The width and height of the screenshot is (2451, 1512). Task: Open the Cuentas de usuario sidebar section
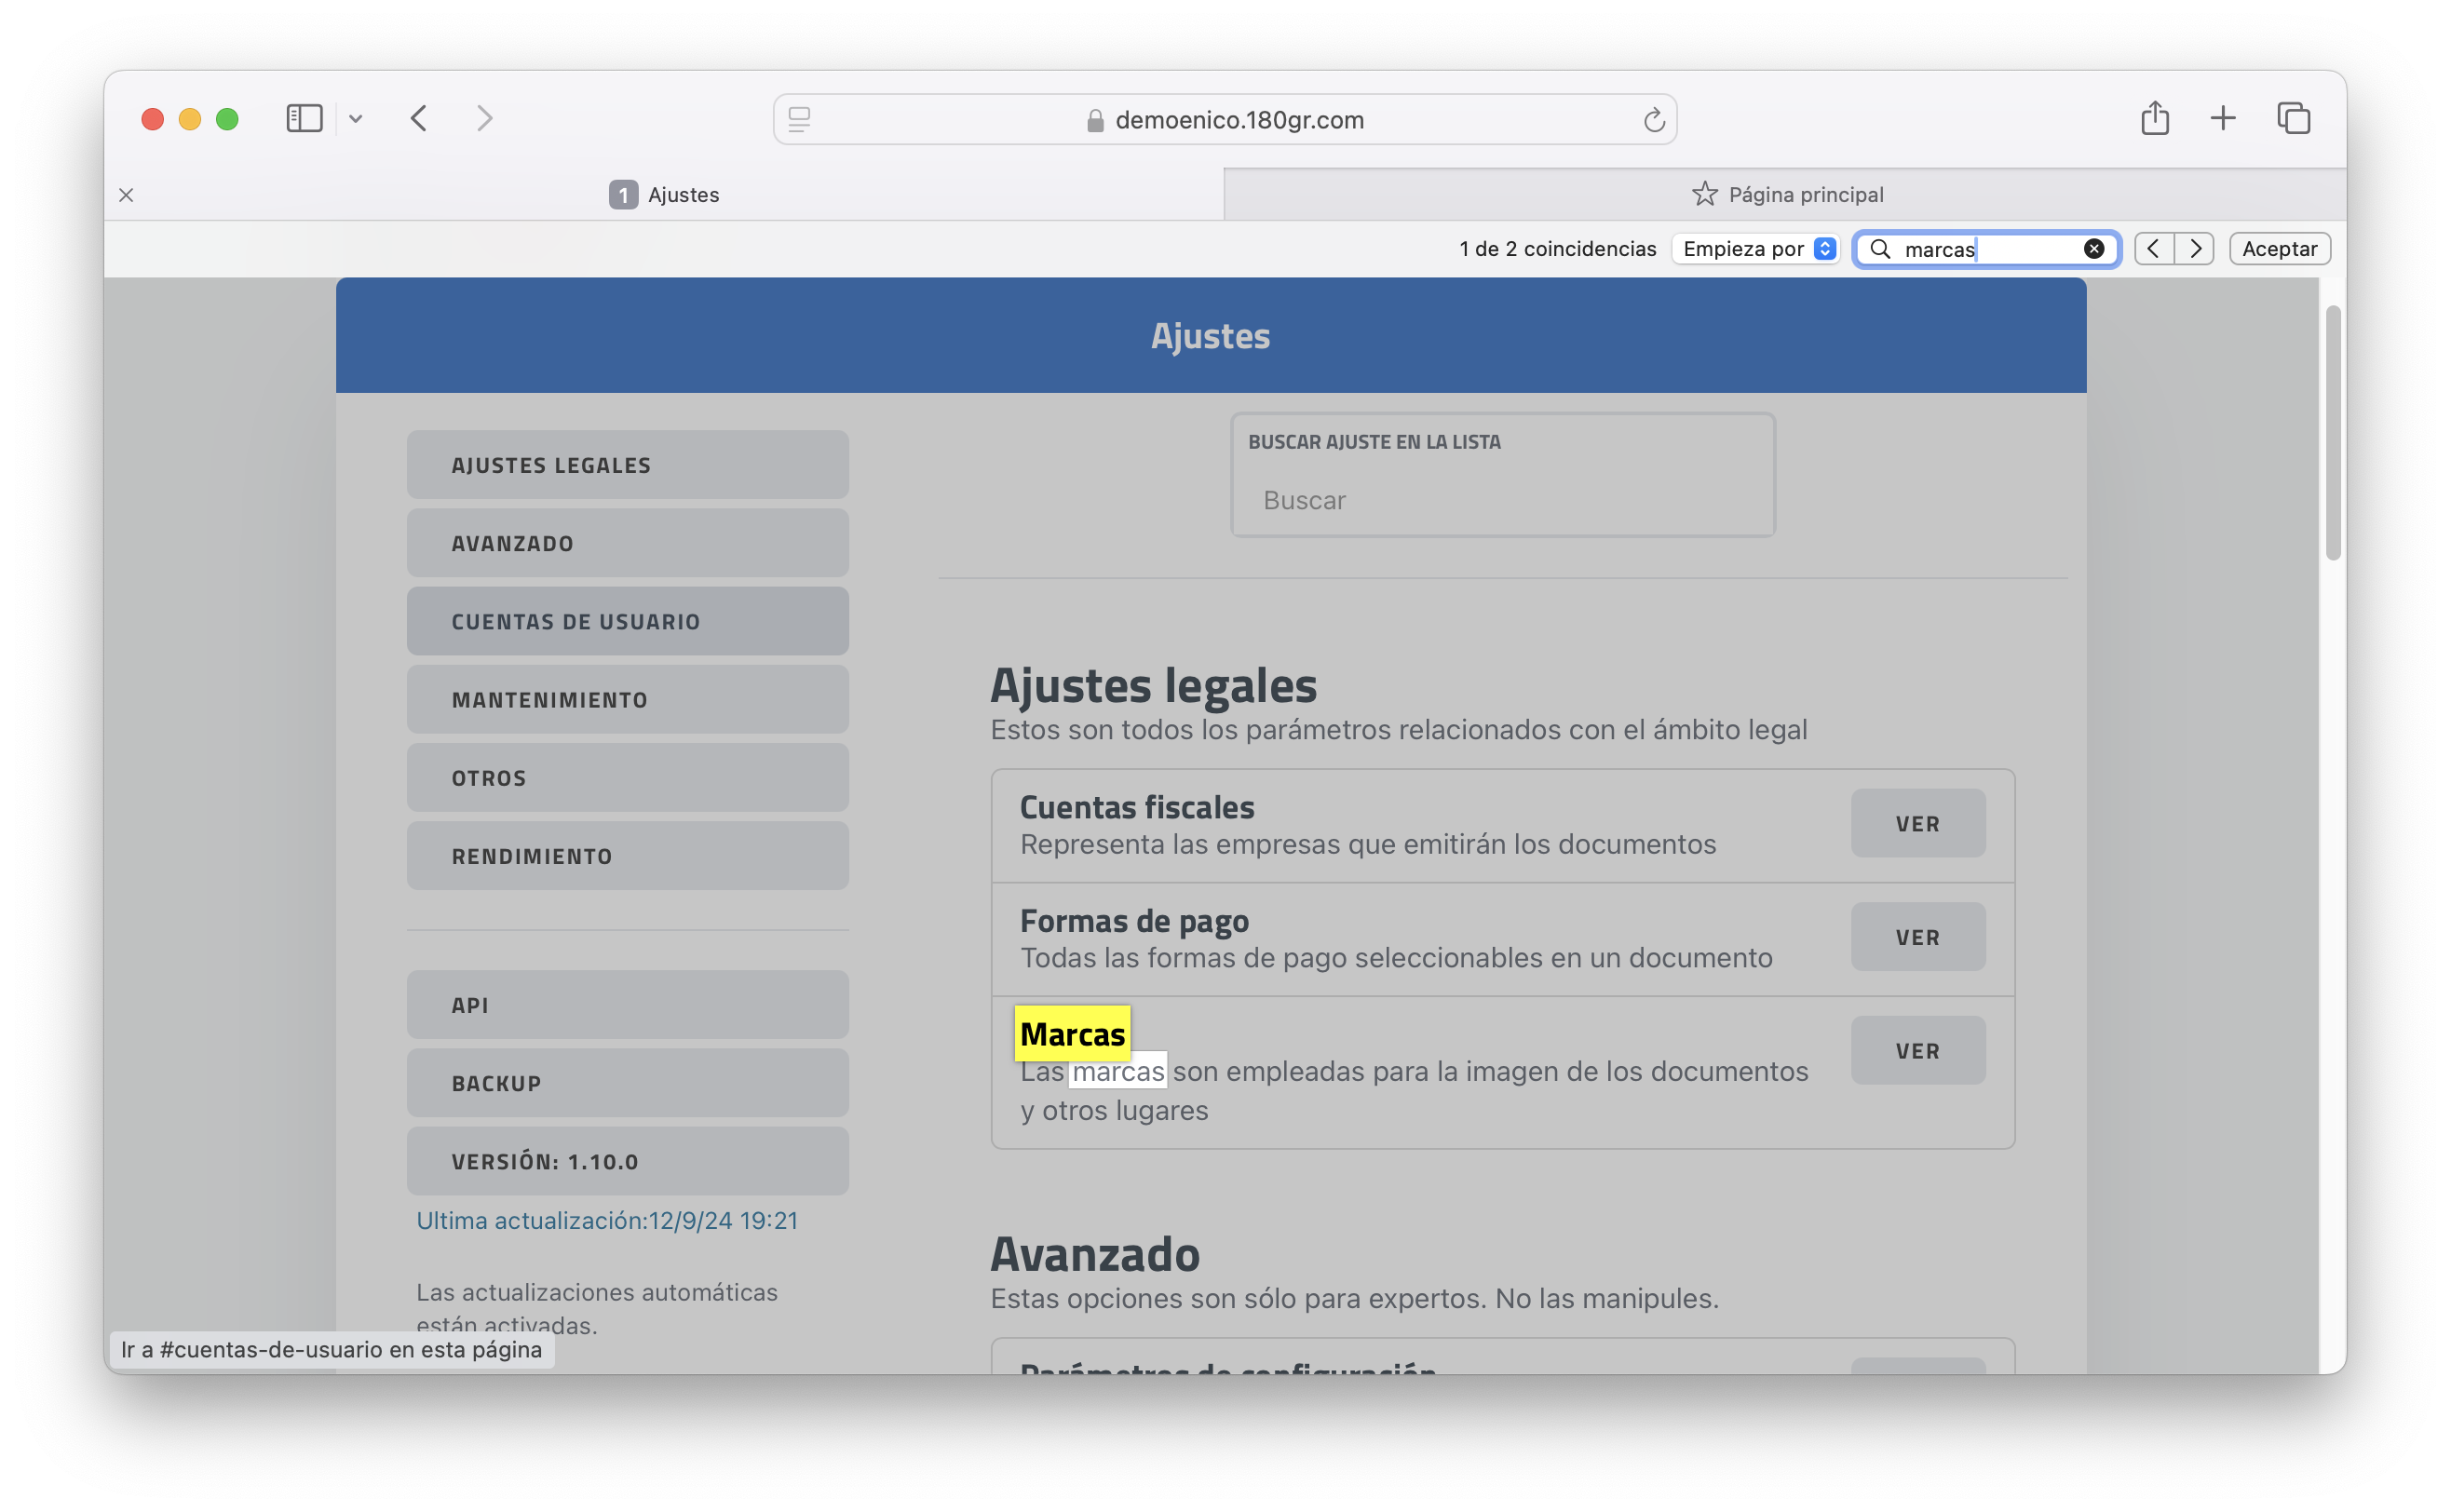point(627,621)
